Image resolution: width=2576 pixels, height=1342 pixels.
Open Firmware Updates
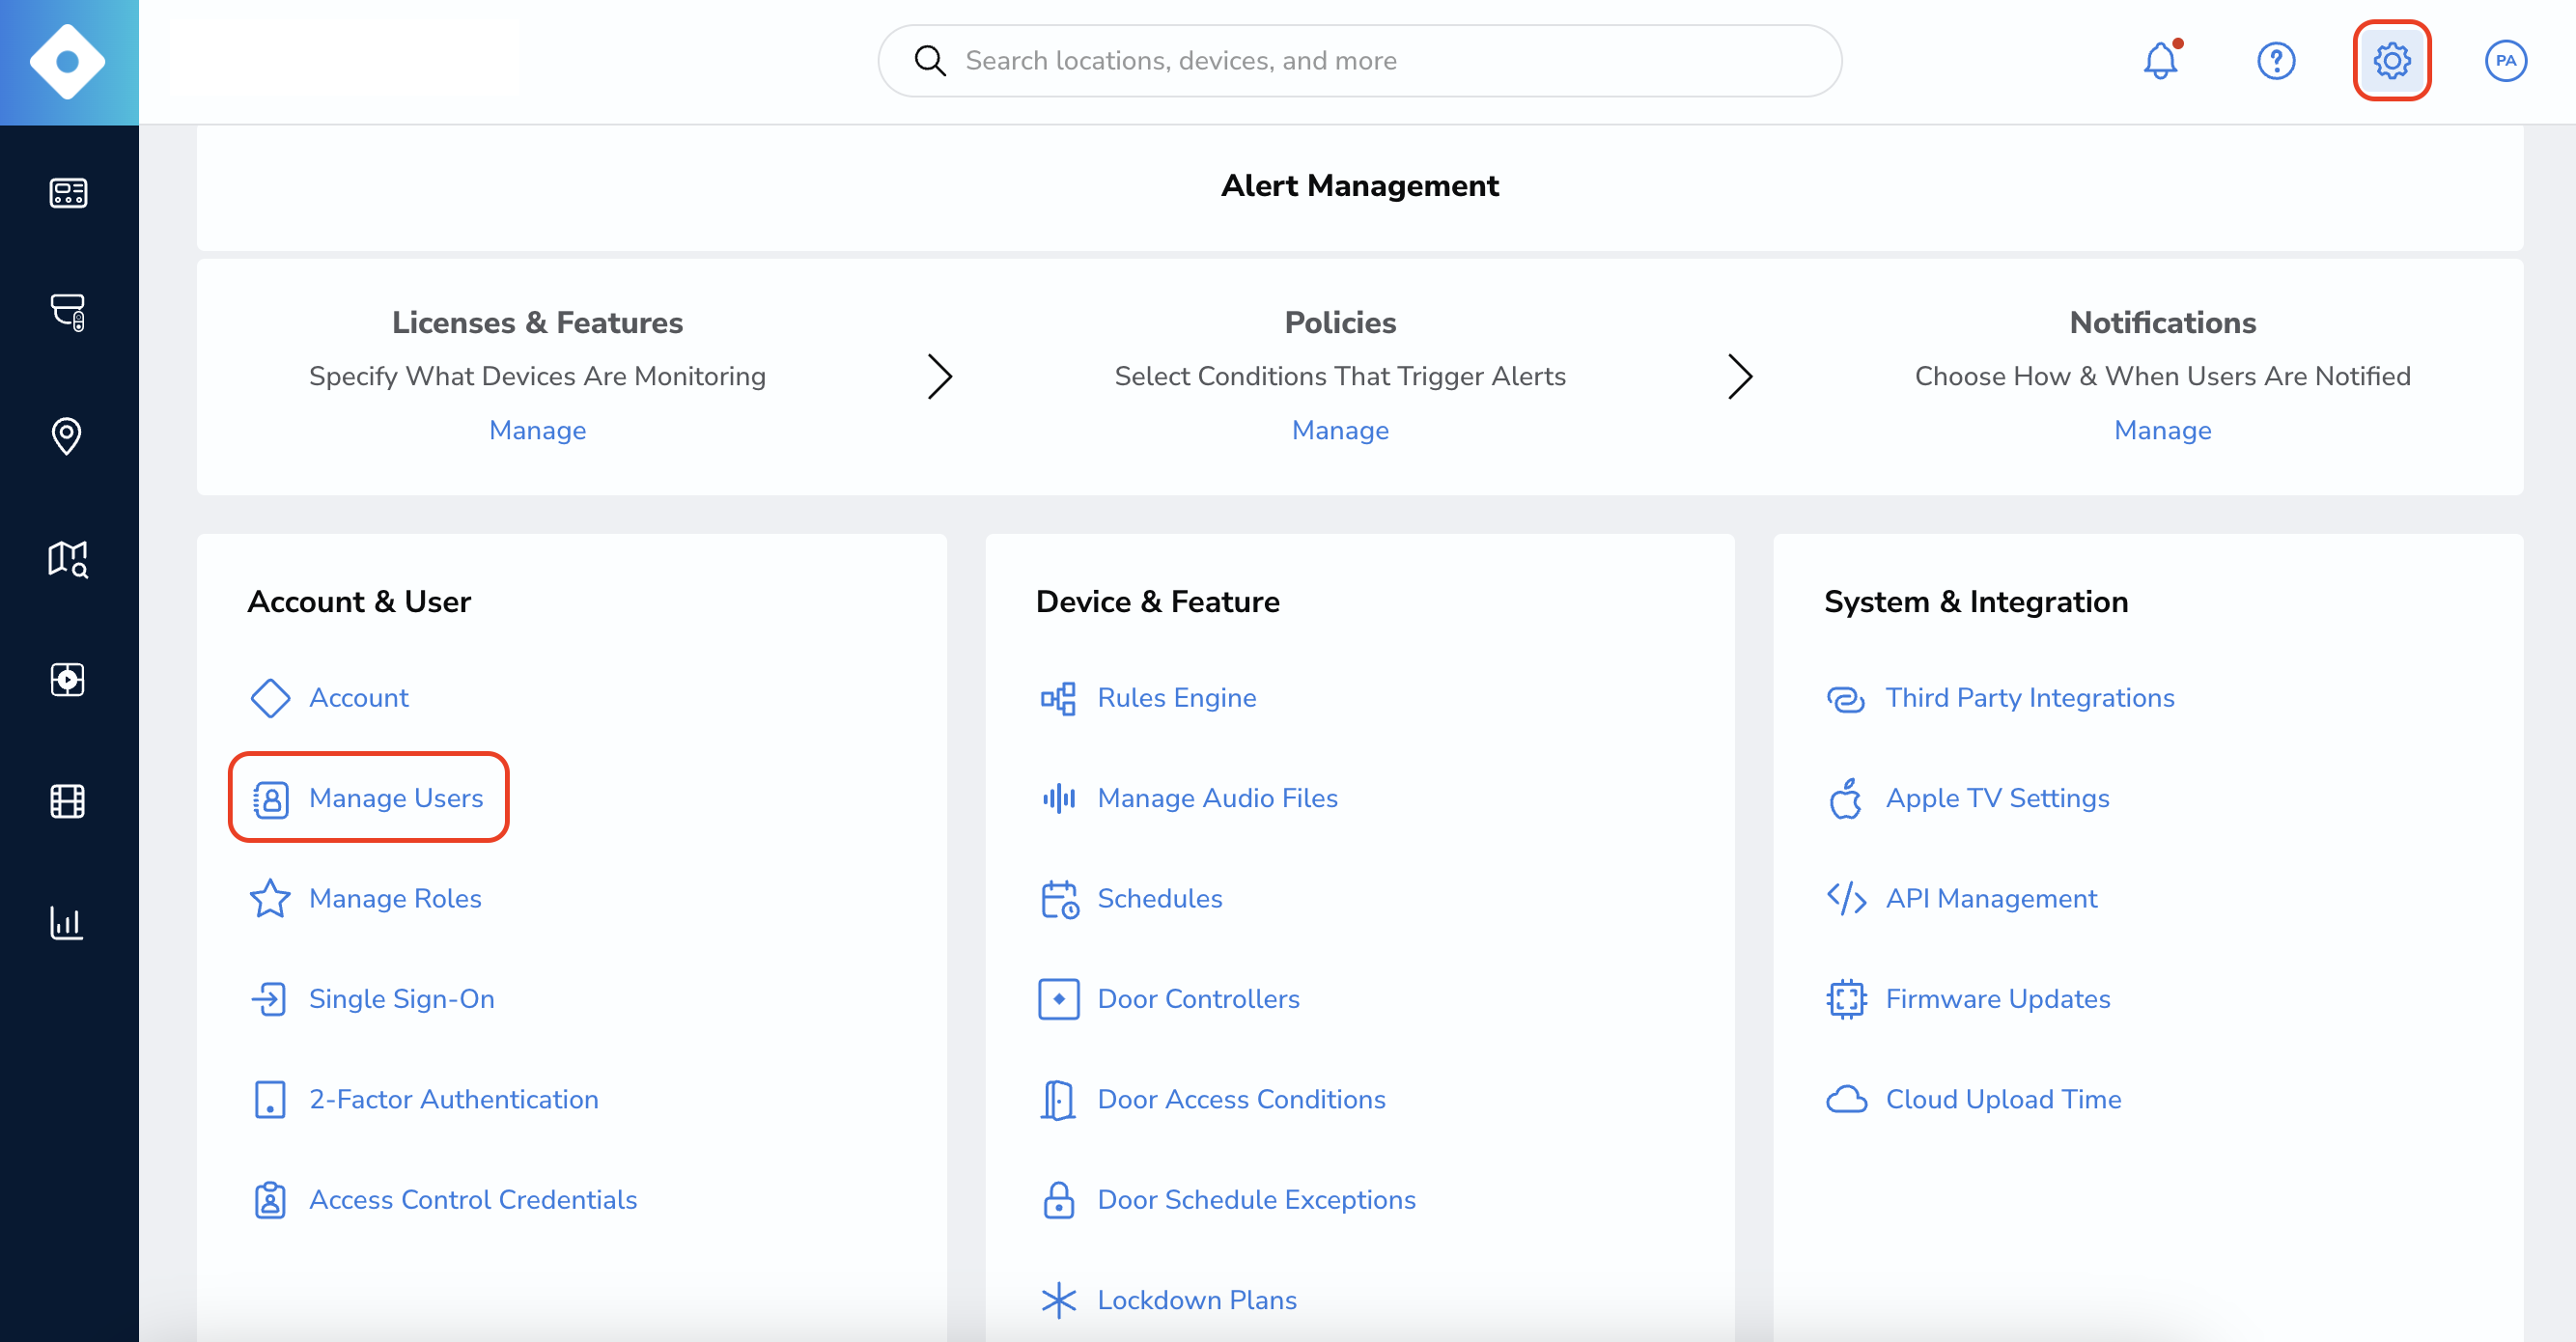tap(1997, 999)
